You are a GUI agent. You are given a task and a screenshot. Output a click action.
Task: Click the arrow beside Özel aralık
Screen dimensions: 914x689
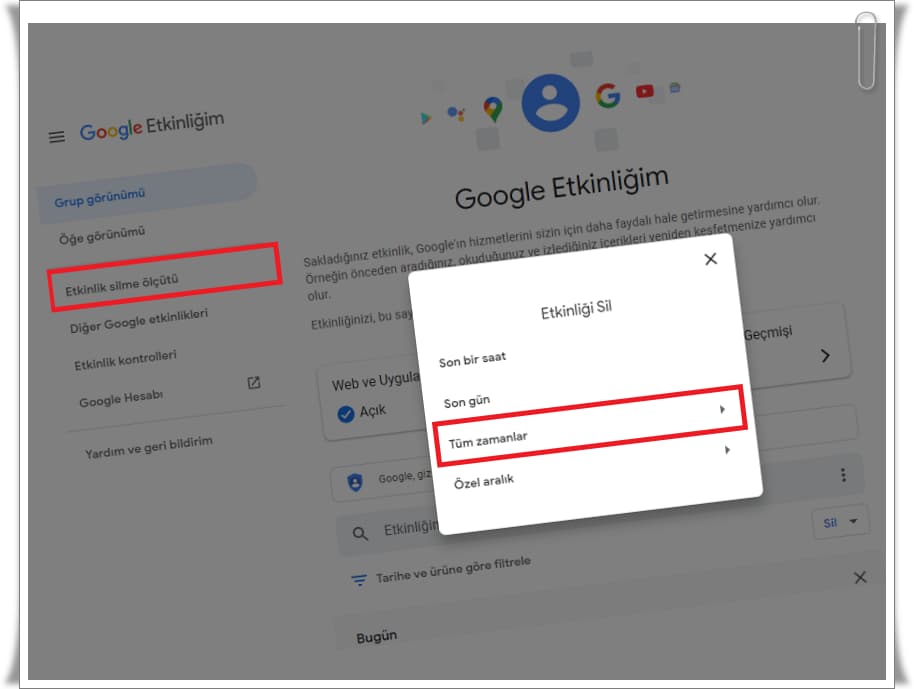tap(727, 449)
